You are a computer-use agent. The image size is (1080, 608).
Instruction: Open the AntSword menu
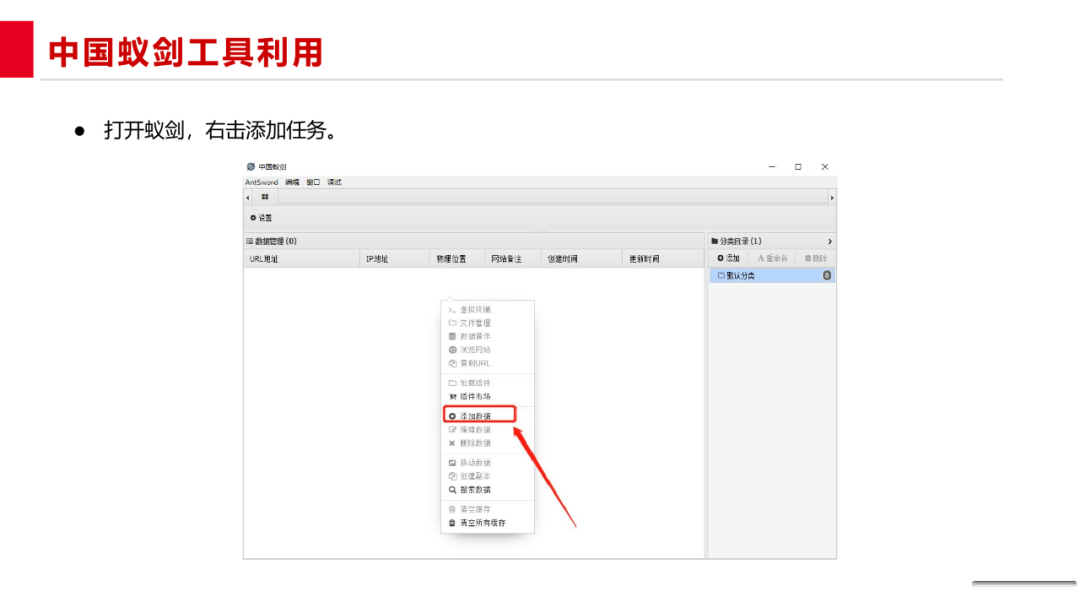[261, 182]
